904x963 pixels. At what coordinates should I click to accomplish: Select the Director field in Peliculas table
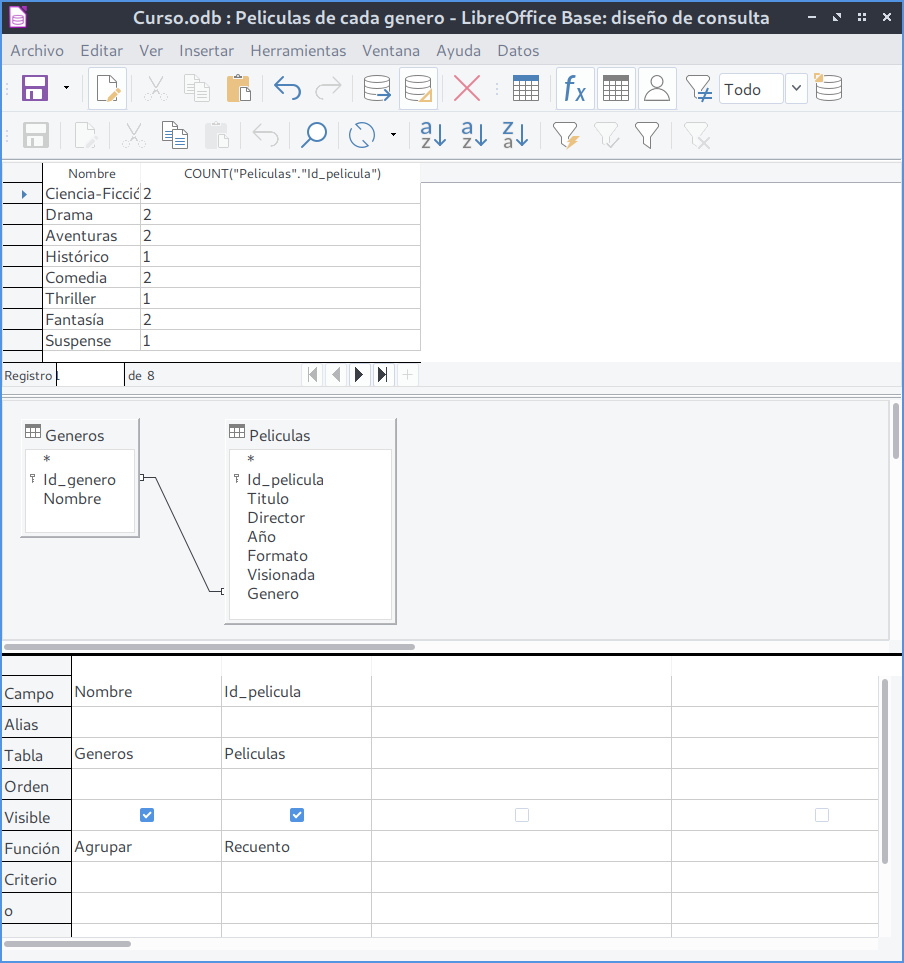pyautogui.click(x=276, y=518)
